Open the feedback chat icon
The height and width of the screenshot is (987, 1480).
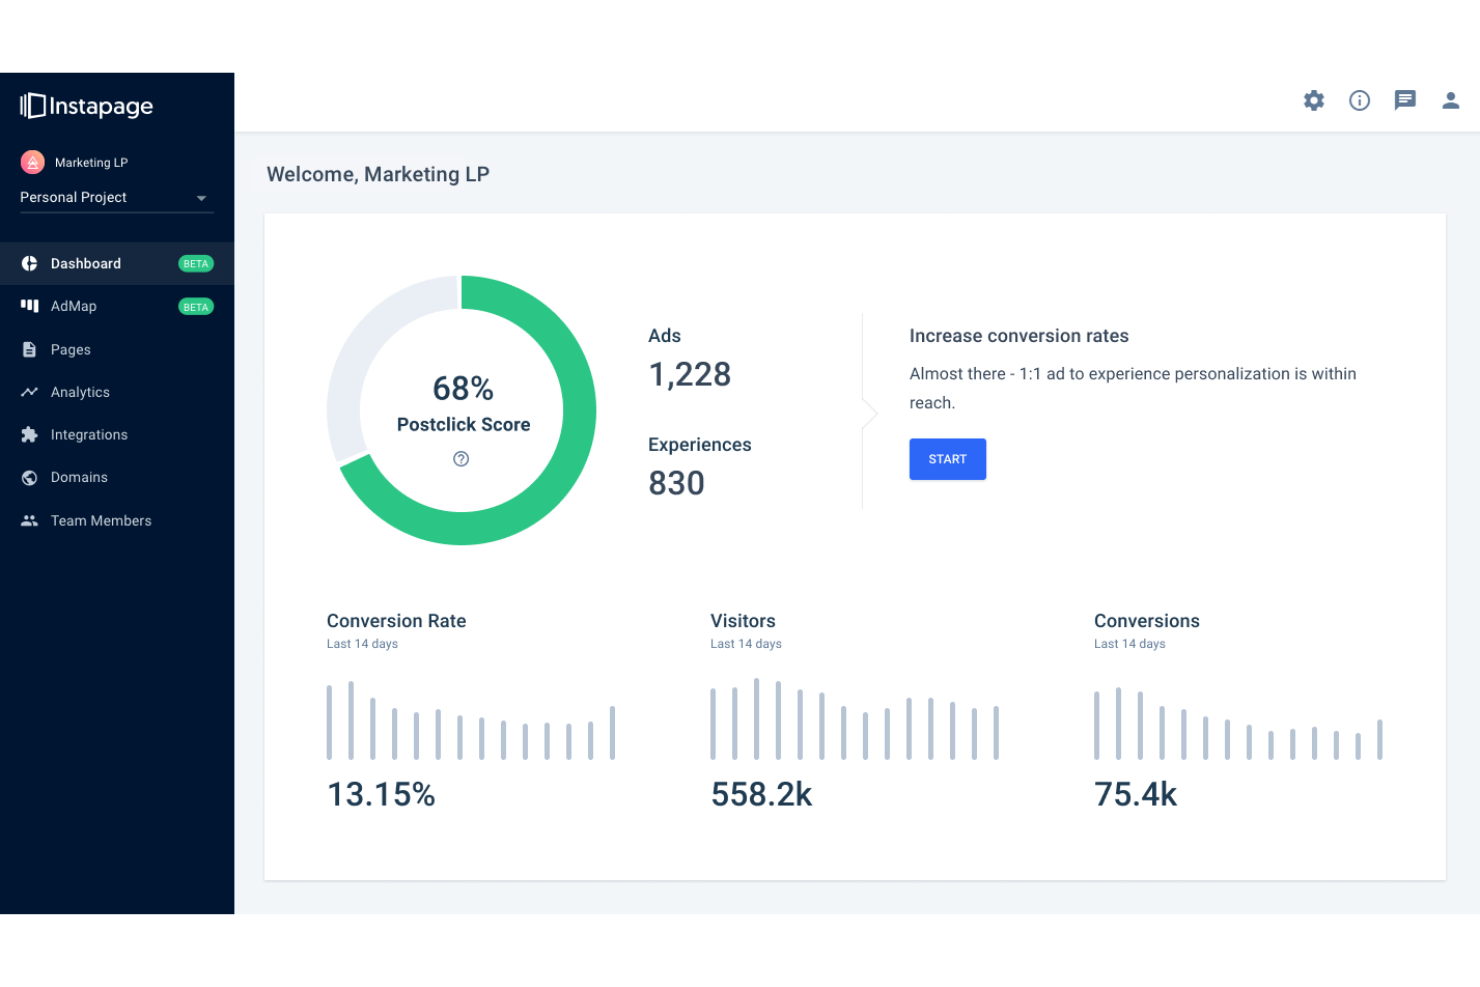pos(1405,100)
